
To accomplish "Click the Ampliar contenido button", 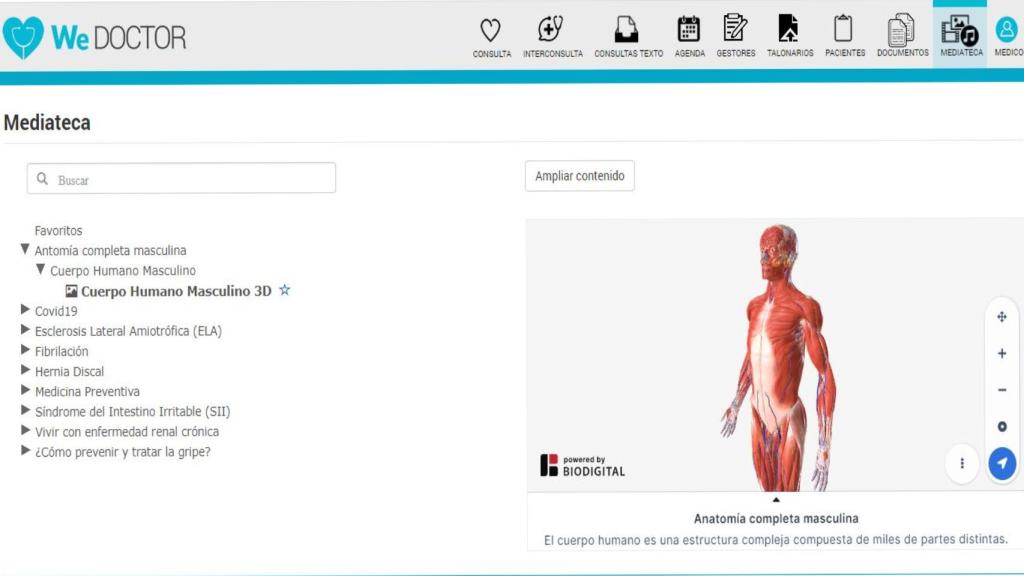I will click(579, 175).
